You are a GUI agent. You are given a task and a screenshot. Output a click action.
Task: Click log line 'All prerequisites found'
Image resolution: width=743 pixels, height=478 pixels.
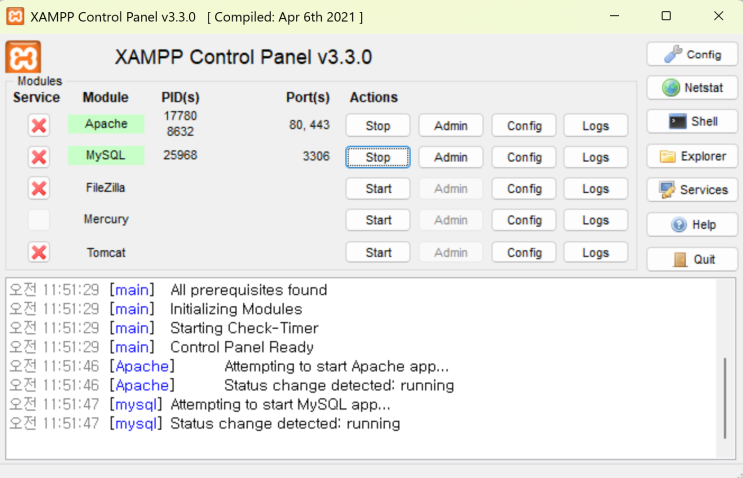click(x=249, y=290)
